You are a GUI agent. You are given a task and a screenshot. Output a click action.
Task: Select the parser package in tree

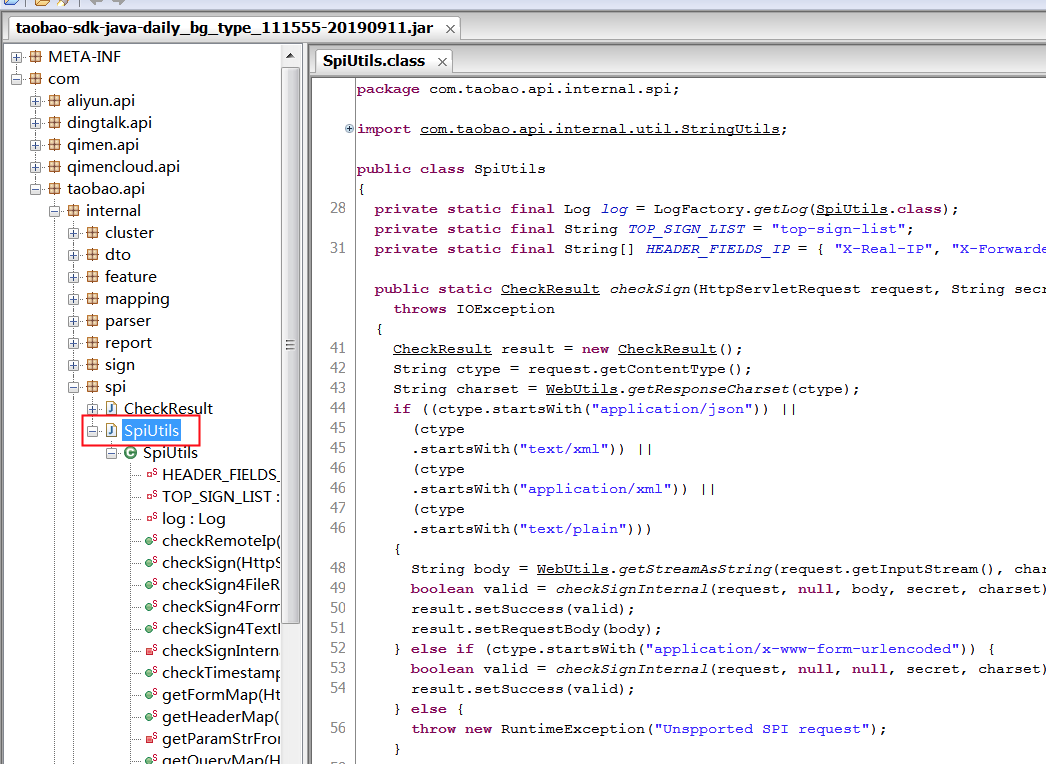128,321
